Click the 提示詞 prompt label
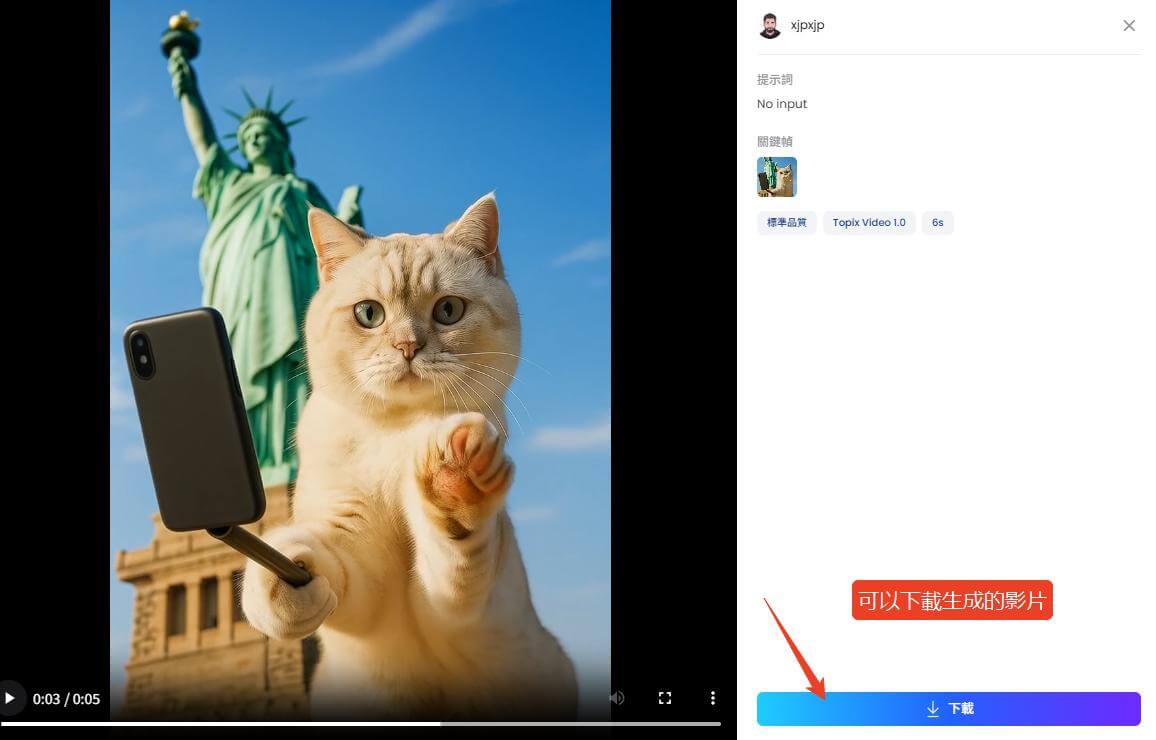Viewport: 1156px width, 740px height. (774, 80)
